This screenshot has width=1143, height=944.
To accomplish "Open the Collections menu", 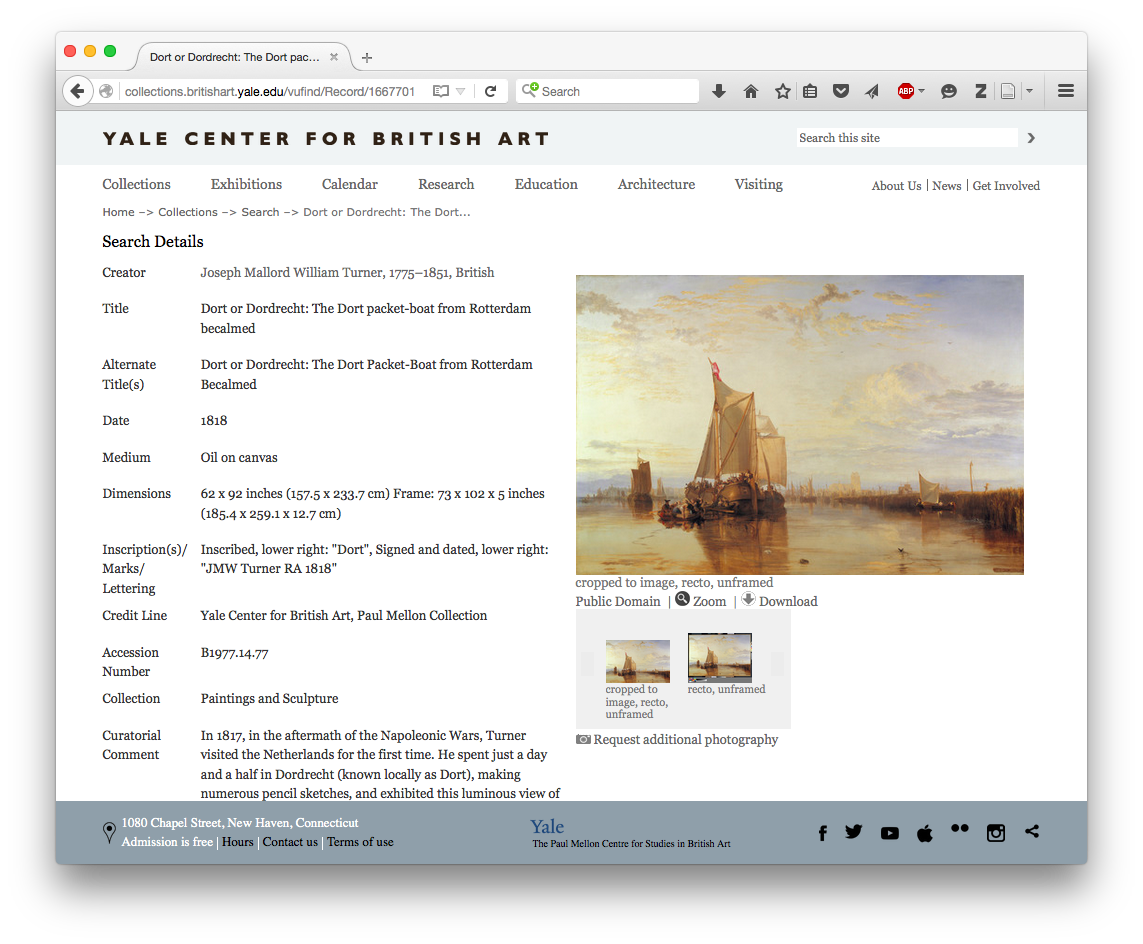I will click(136, 184).
